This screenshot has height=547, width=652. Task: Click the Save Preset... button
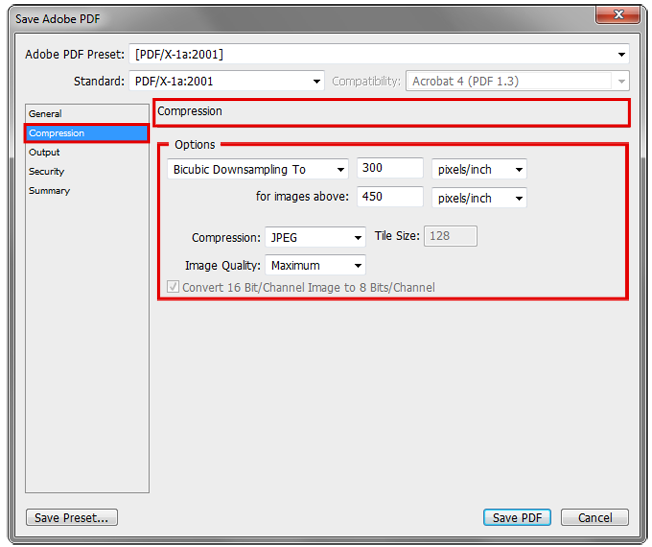(72, 517)
